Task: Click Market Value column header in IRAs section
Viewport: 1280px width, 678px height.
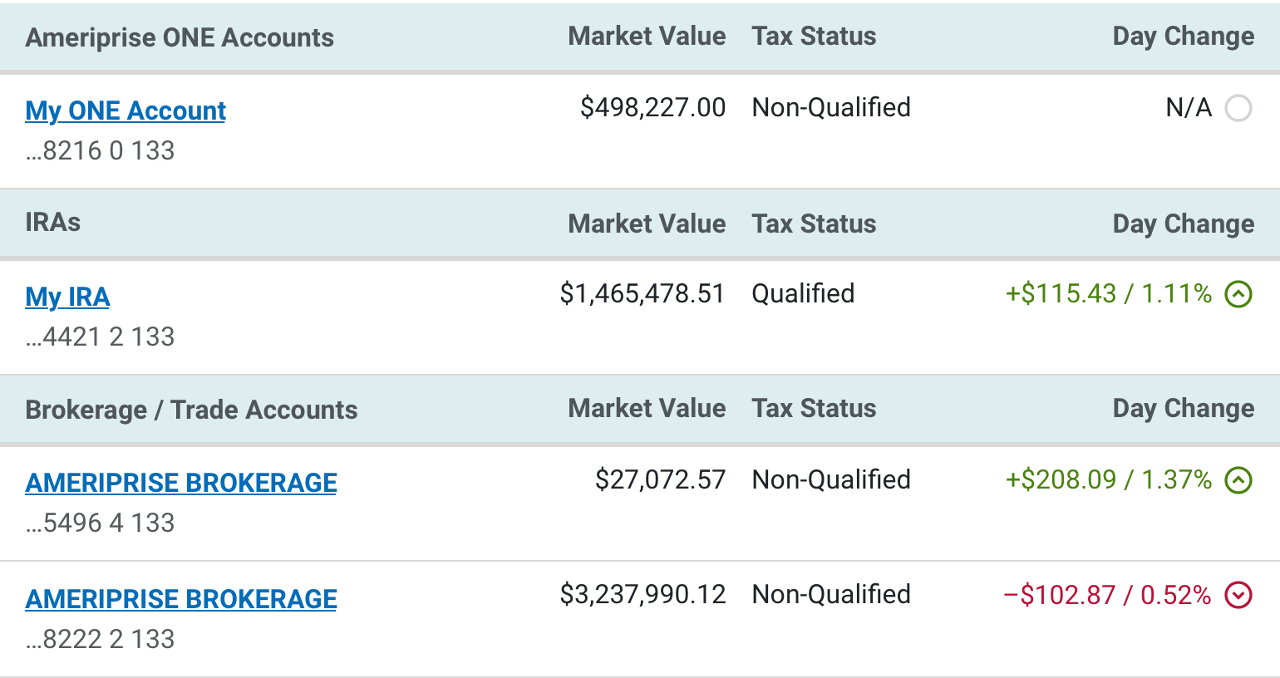Action: (647, 223)
